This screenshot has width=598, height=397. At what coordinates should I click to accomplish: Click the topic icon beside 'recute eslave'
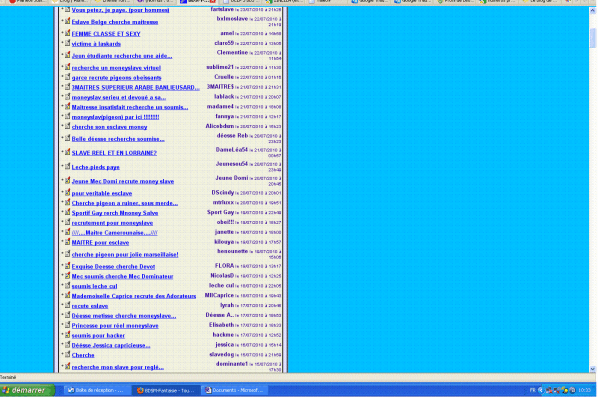pos(68,305)
